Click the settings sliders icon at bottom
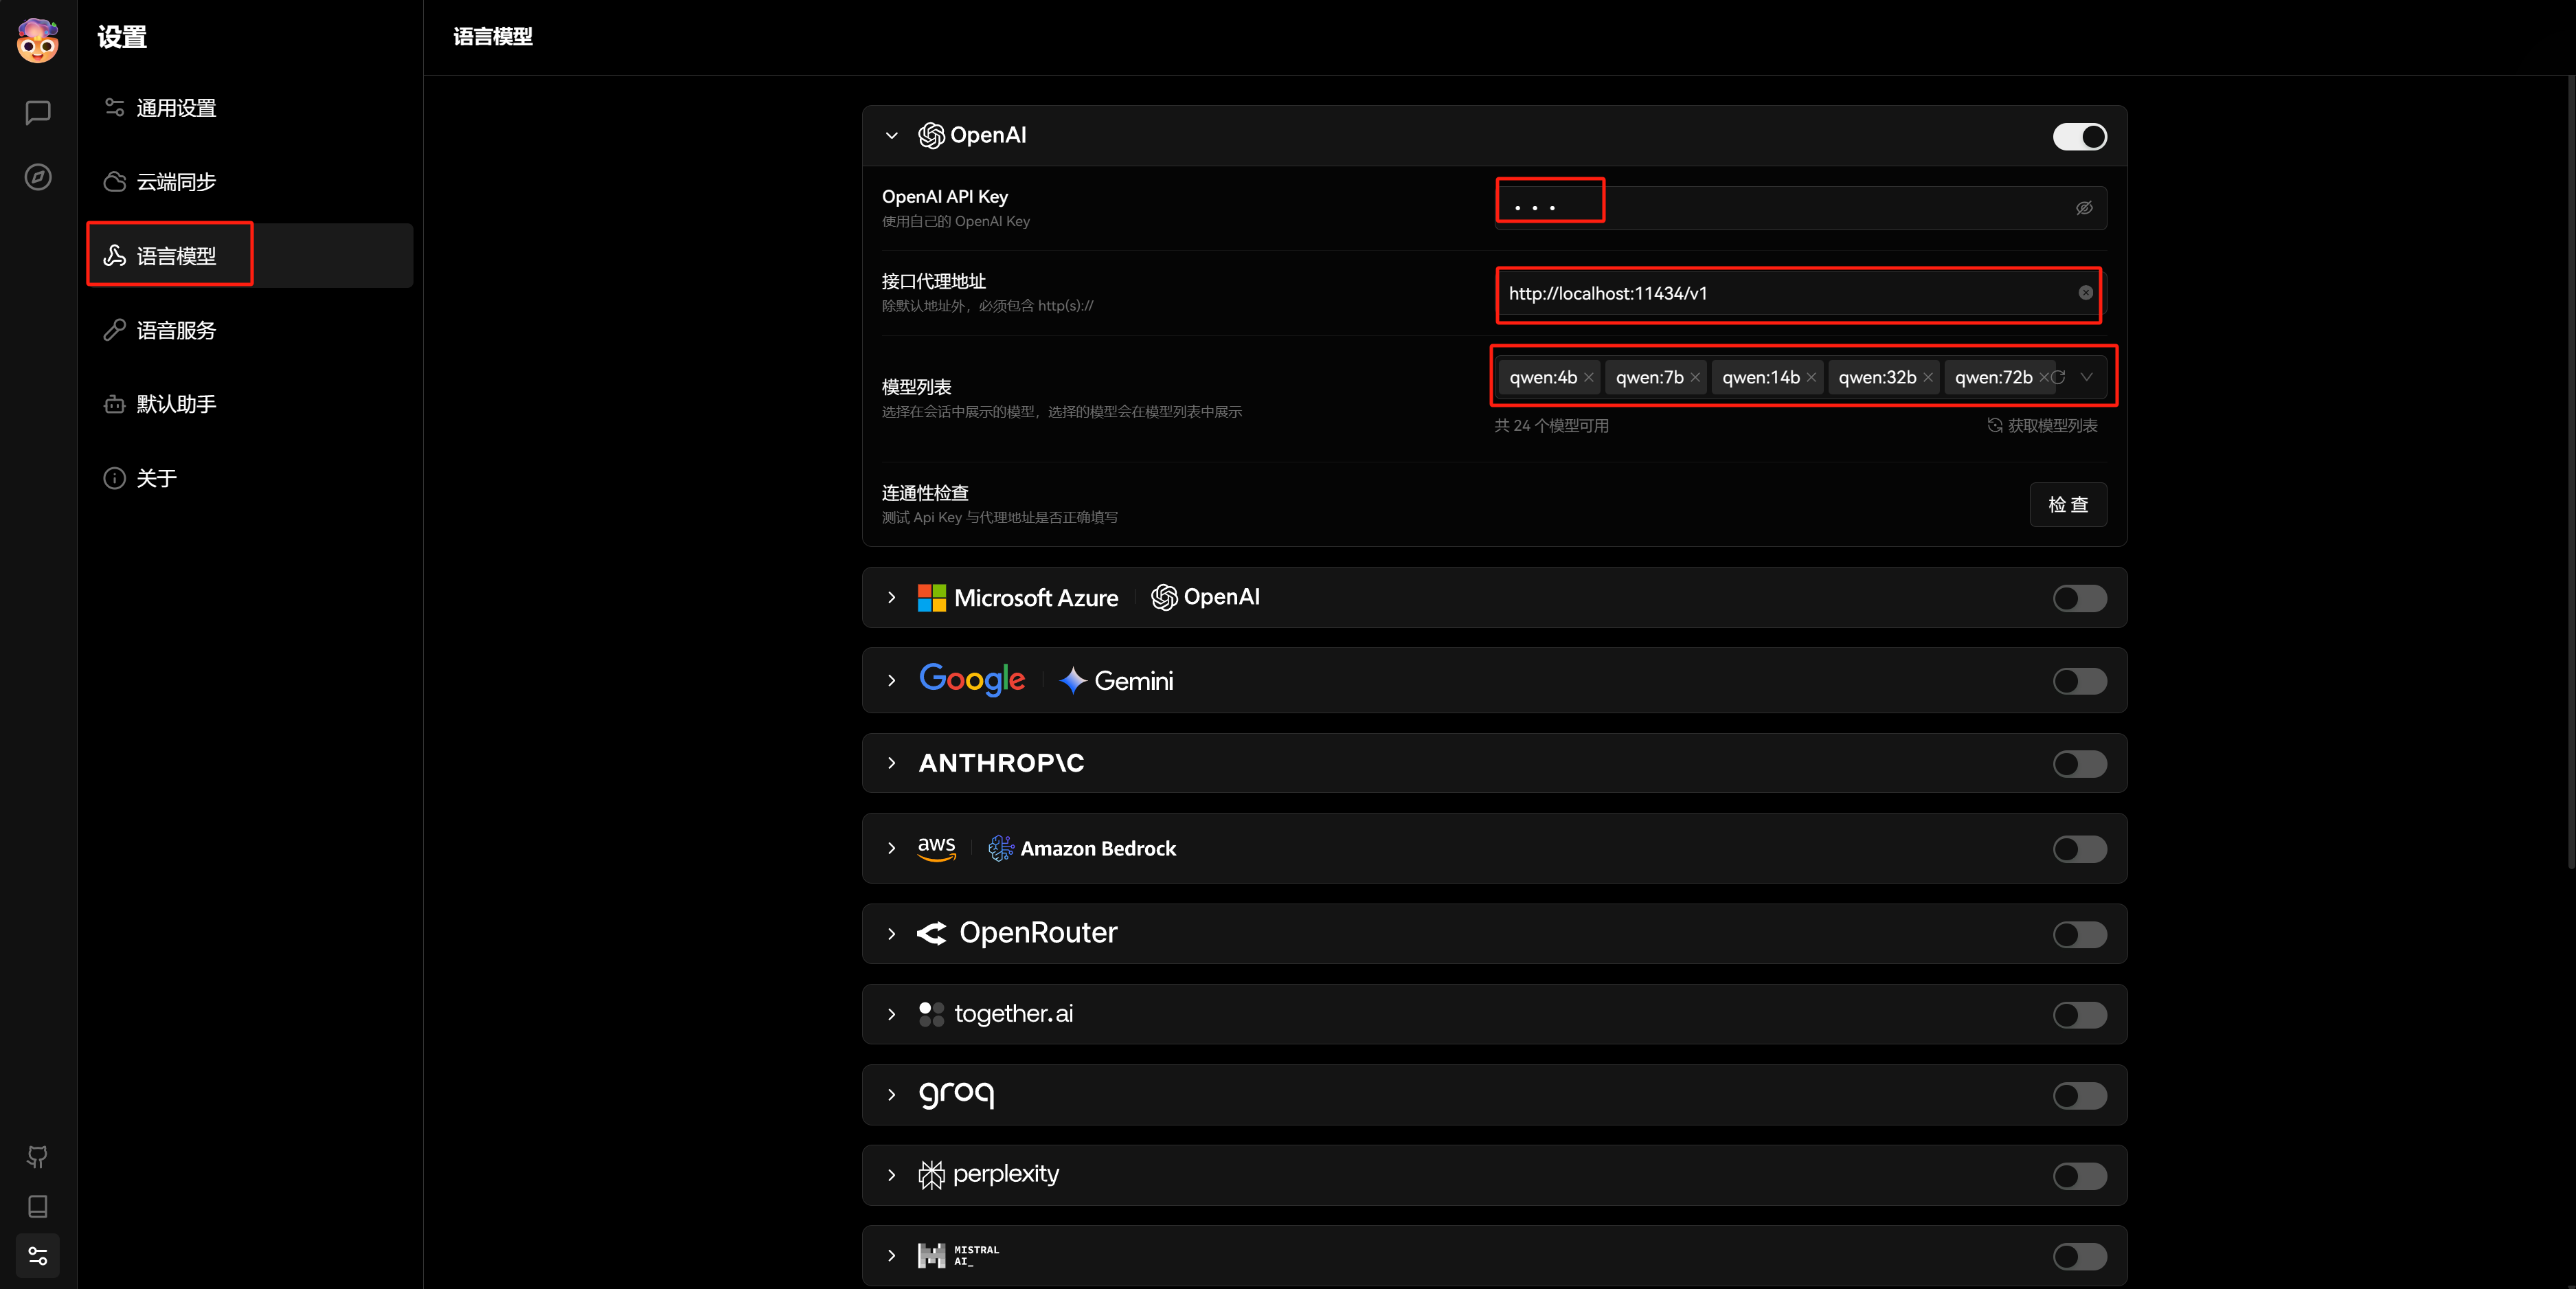Viewport: 2576px width, 1289px height. pos(38,1256)
